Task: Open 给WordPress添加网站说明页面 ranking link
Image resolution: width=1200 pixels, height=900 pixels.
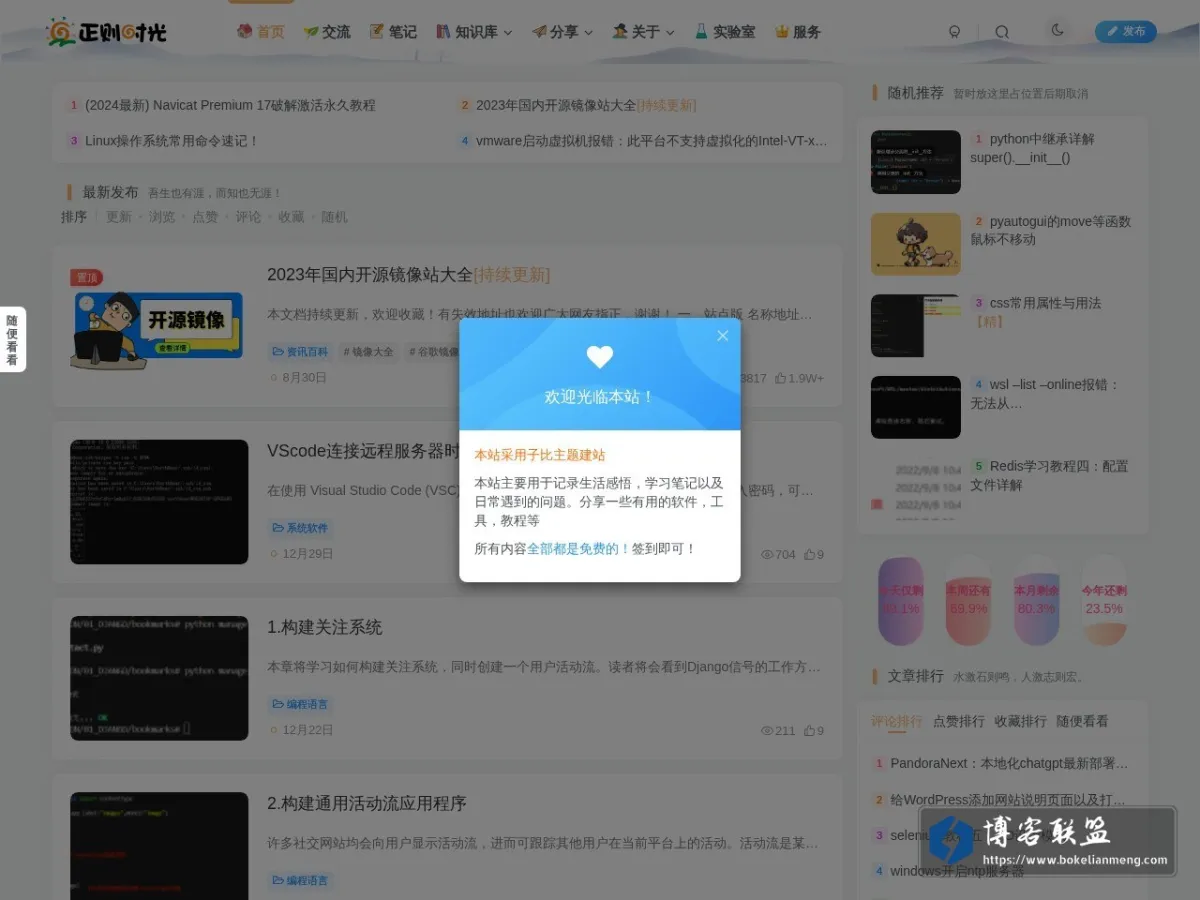Action: pyautogui.click(x=1009, y=800)
